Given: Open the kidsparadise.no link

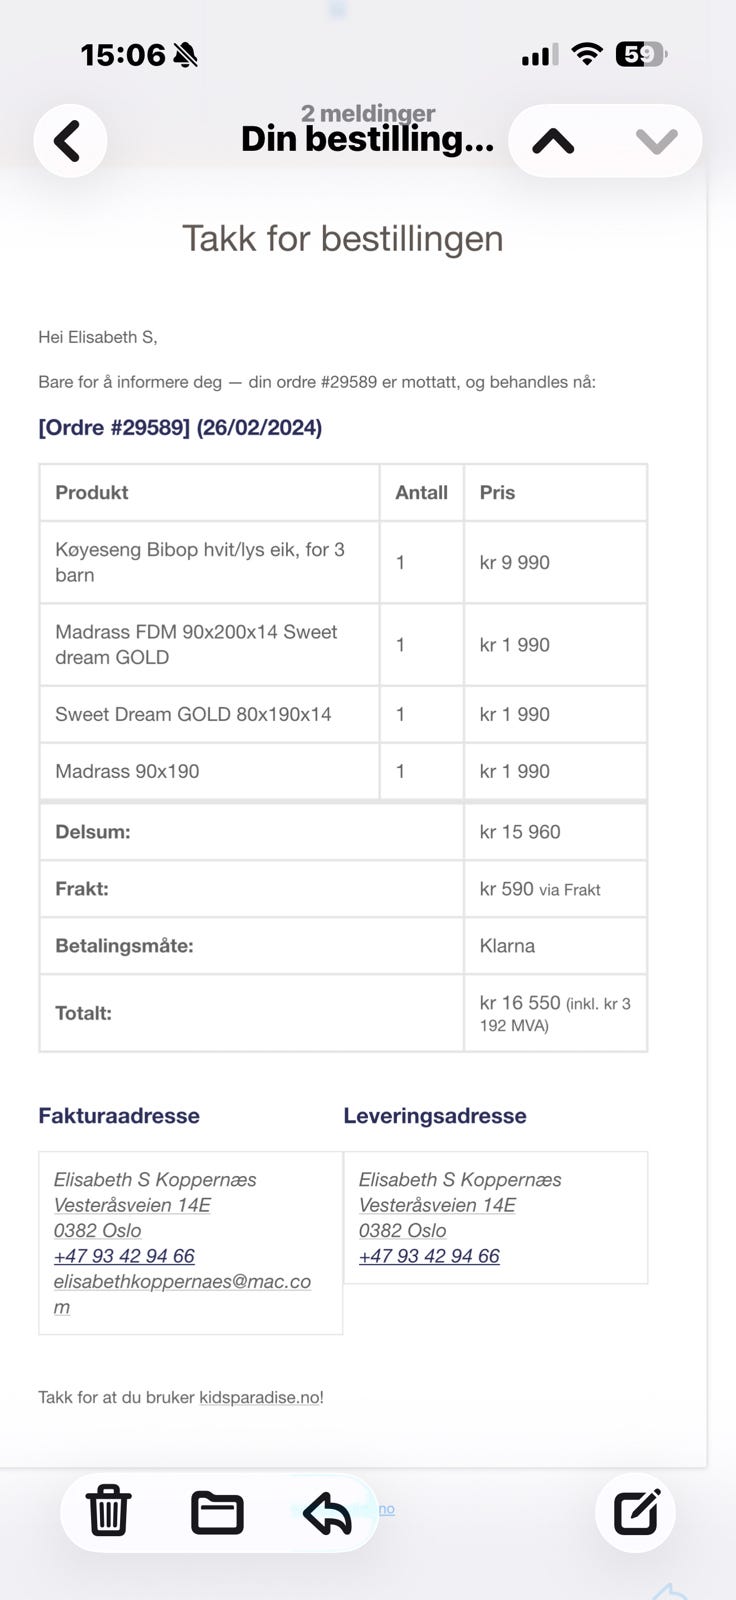Looking at the screenshot, I should tap(260, 1397).
